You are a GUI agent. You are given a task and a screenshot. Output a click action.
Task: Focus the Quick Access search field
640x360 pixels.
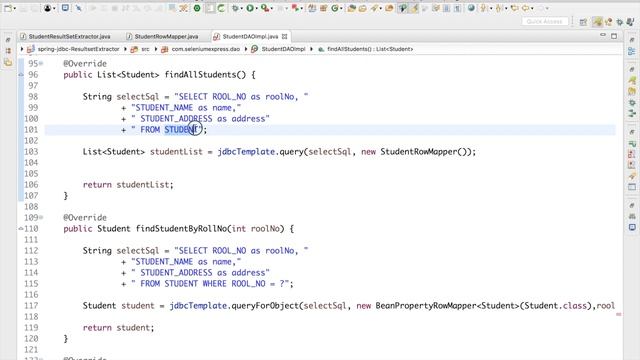545,21
